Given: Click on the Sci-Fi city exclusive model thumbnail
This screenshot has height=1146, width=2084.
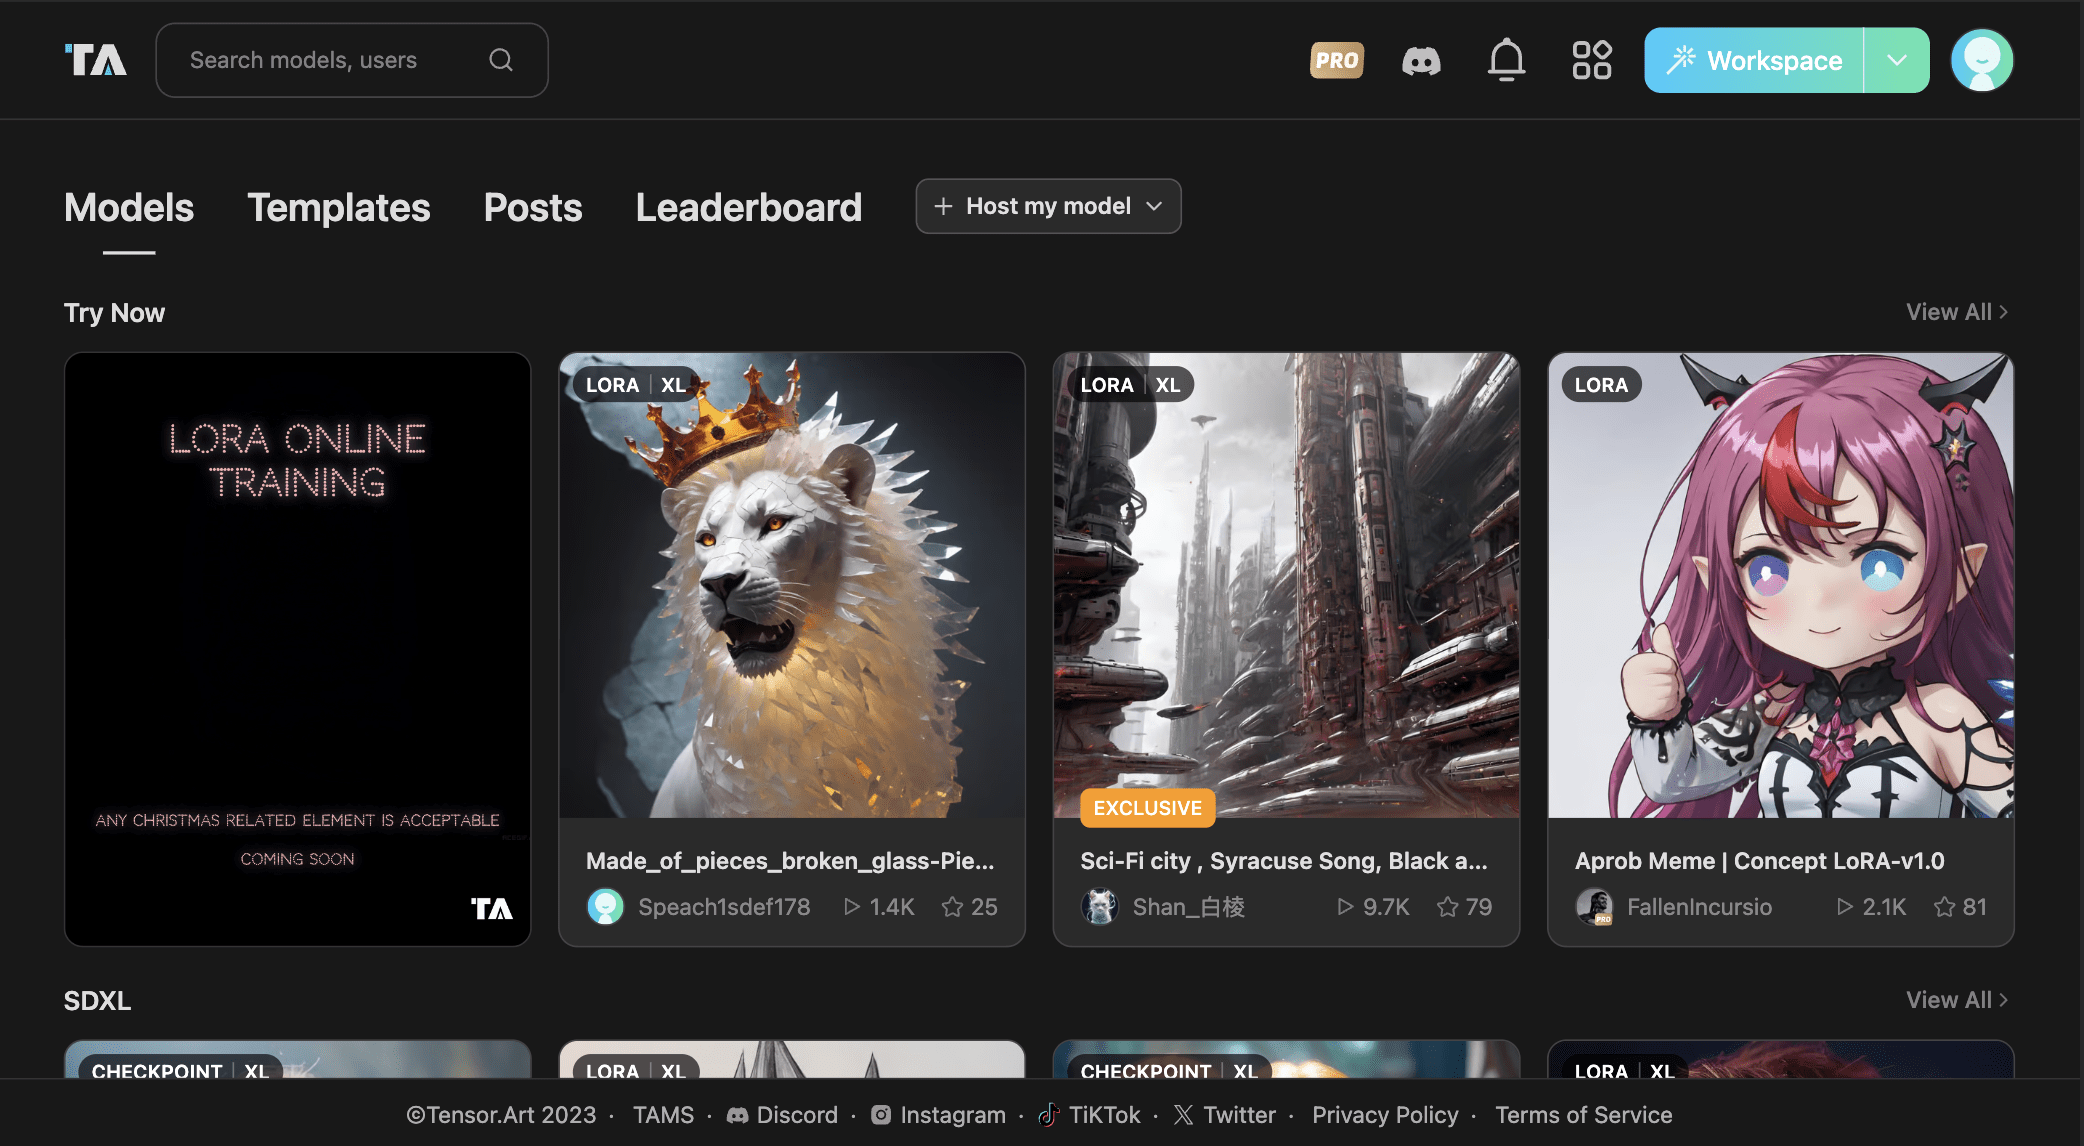Looking at the screenshot, I should pyautogui.click(x=1287, y=584).
